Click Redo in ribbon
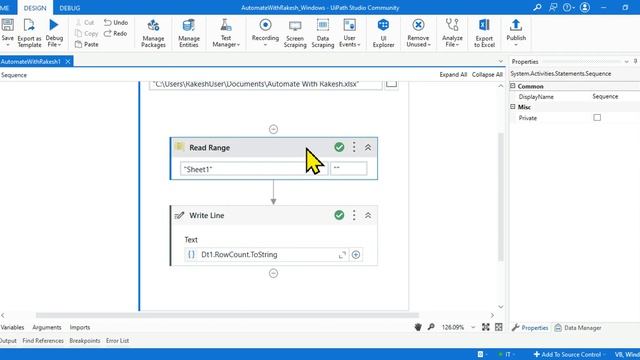This screenshot has width=640, height=360. coord(115,33)
